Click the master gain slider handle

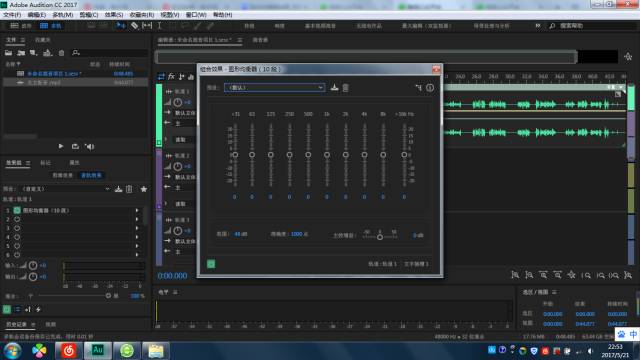coord(380,237)
